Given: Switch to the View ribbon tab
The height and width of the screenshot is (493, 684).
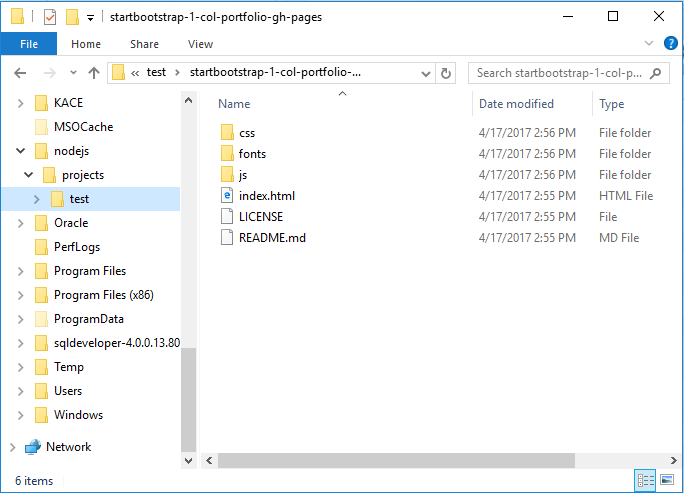Looking at the screenshot, I should coord(200,44).
